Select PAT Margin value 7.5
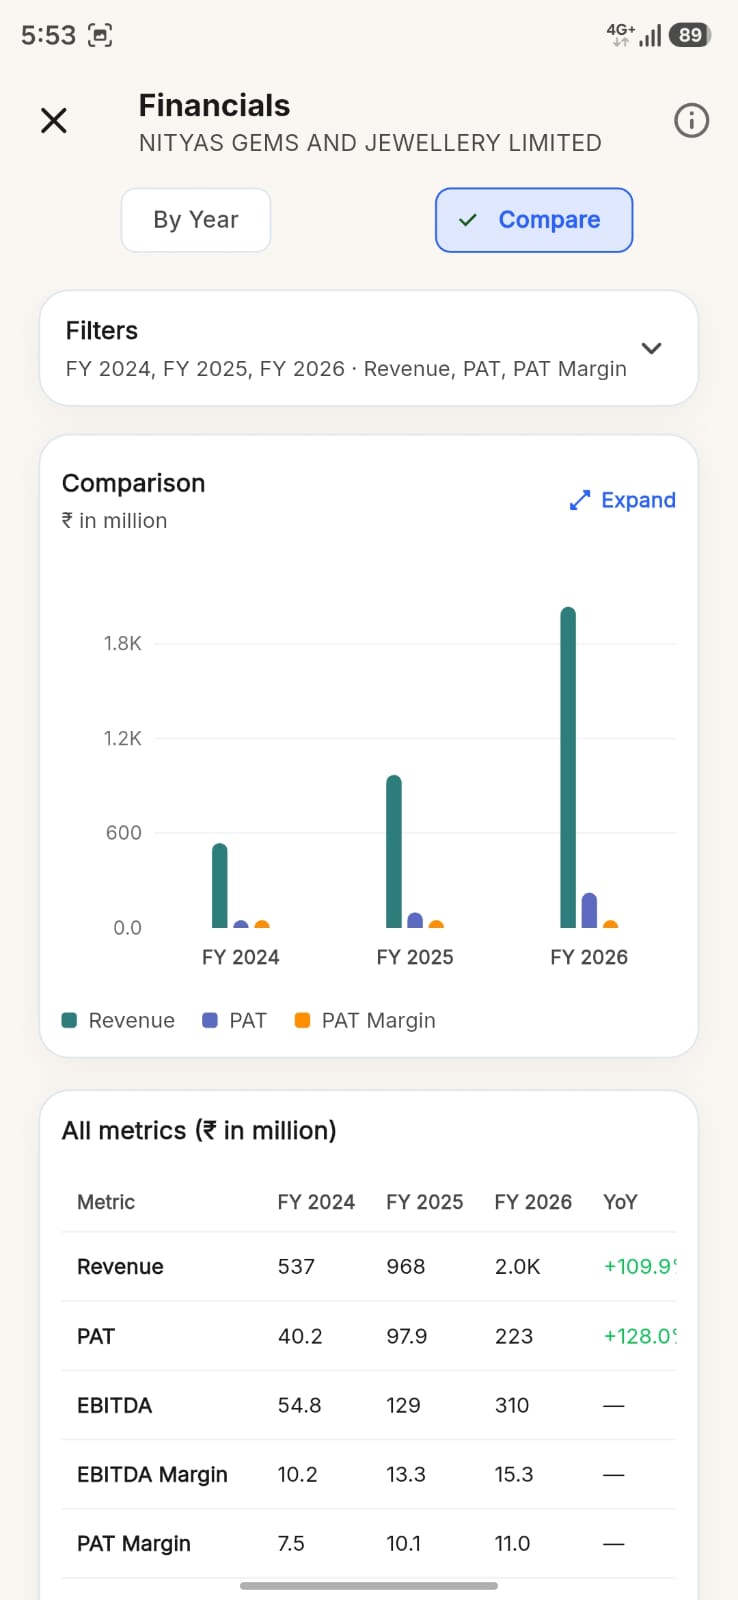738x1600 pixels. (291, 1543)
